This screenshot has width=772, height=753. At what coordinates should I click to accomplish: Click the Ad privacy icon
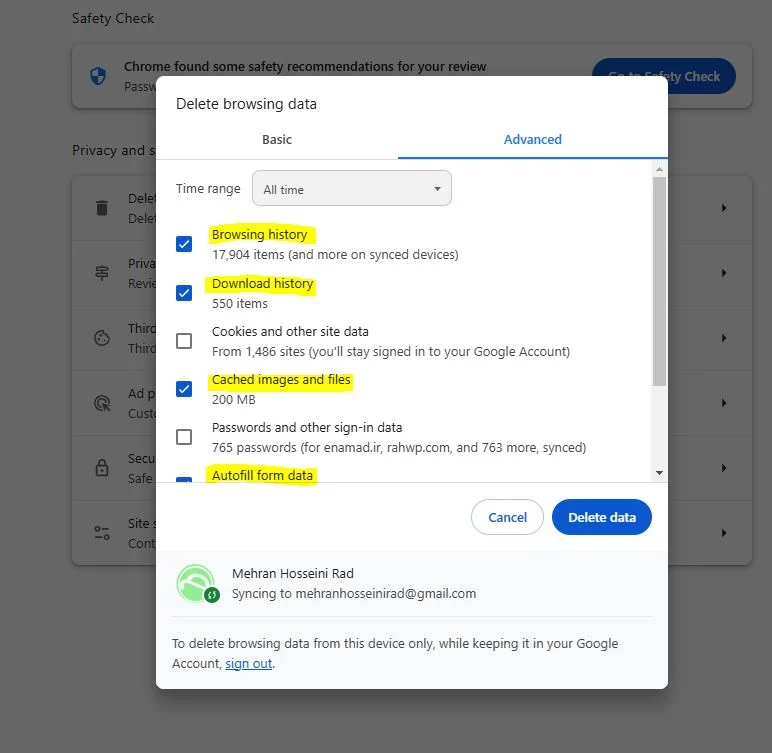102,403
